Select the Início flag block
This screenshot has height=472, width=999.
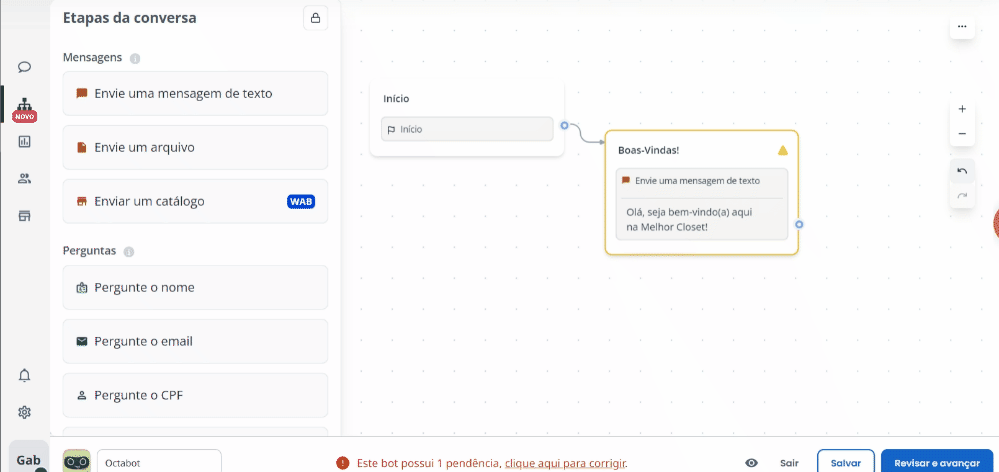point(467,129)
